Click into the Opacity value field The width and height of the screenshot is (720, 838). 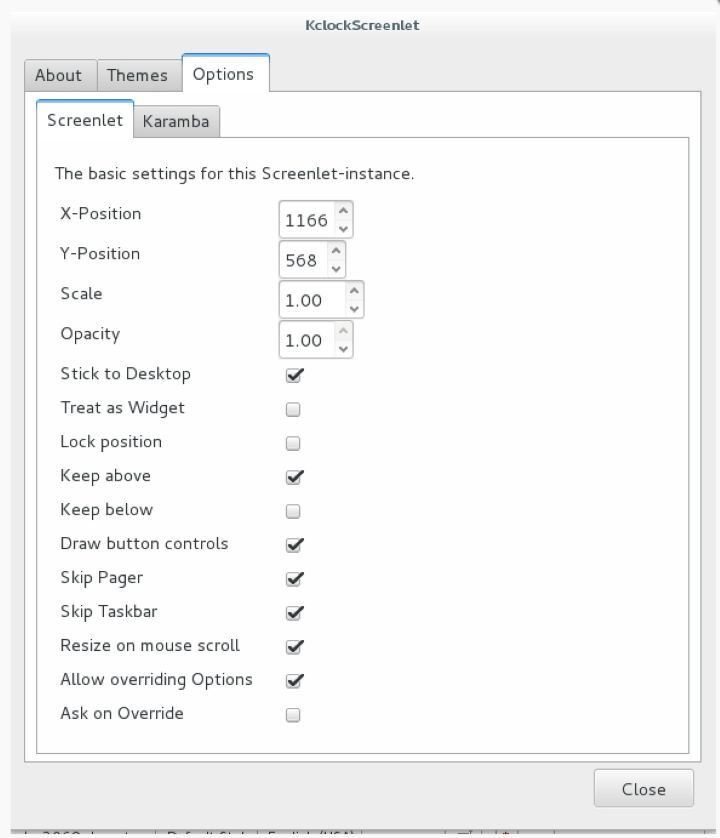click(304, 341)
